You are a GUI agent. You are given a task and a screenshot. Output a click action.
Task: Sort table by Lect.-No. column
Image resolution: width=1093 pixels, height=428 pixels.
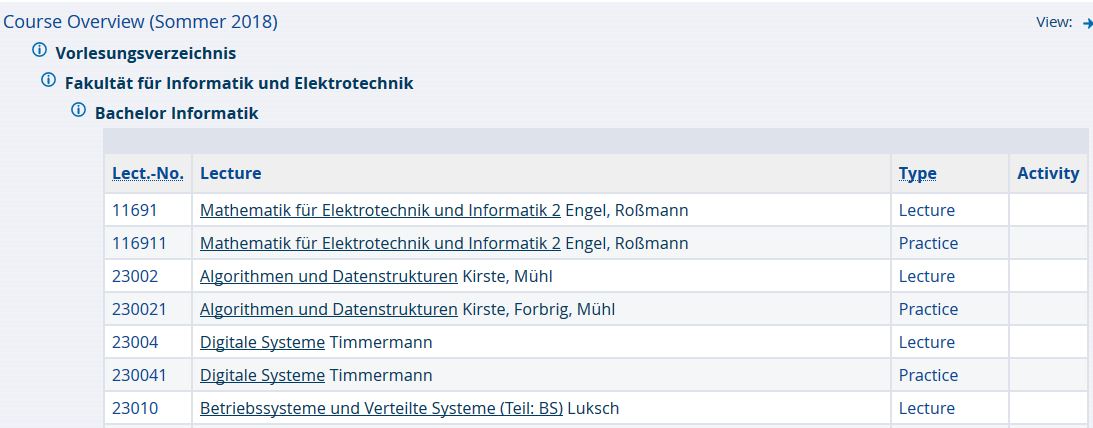[x=148, y=173]
